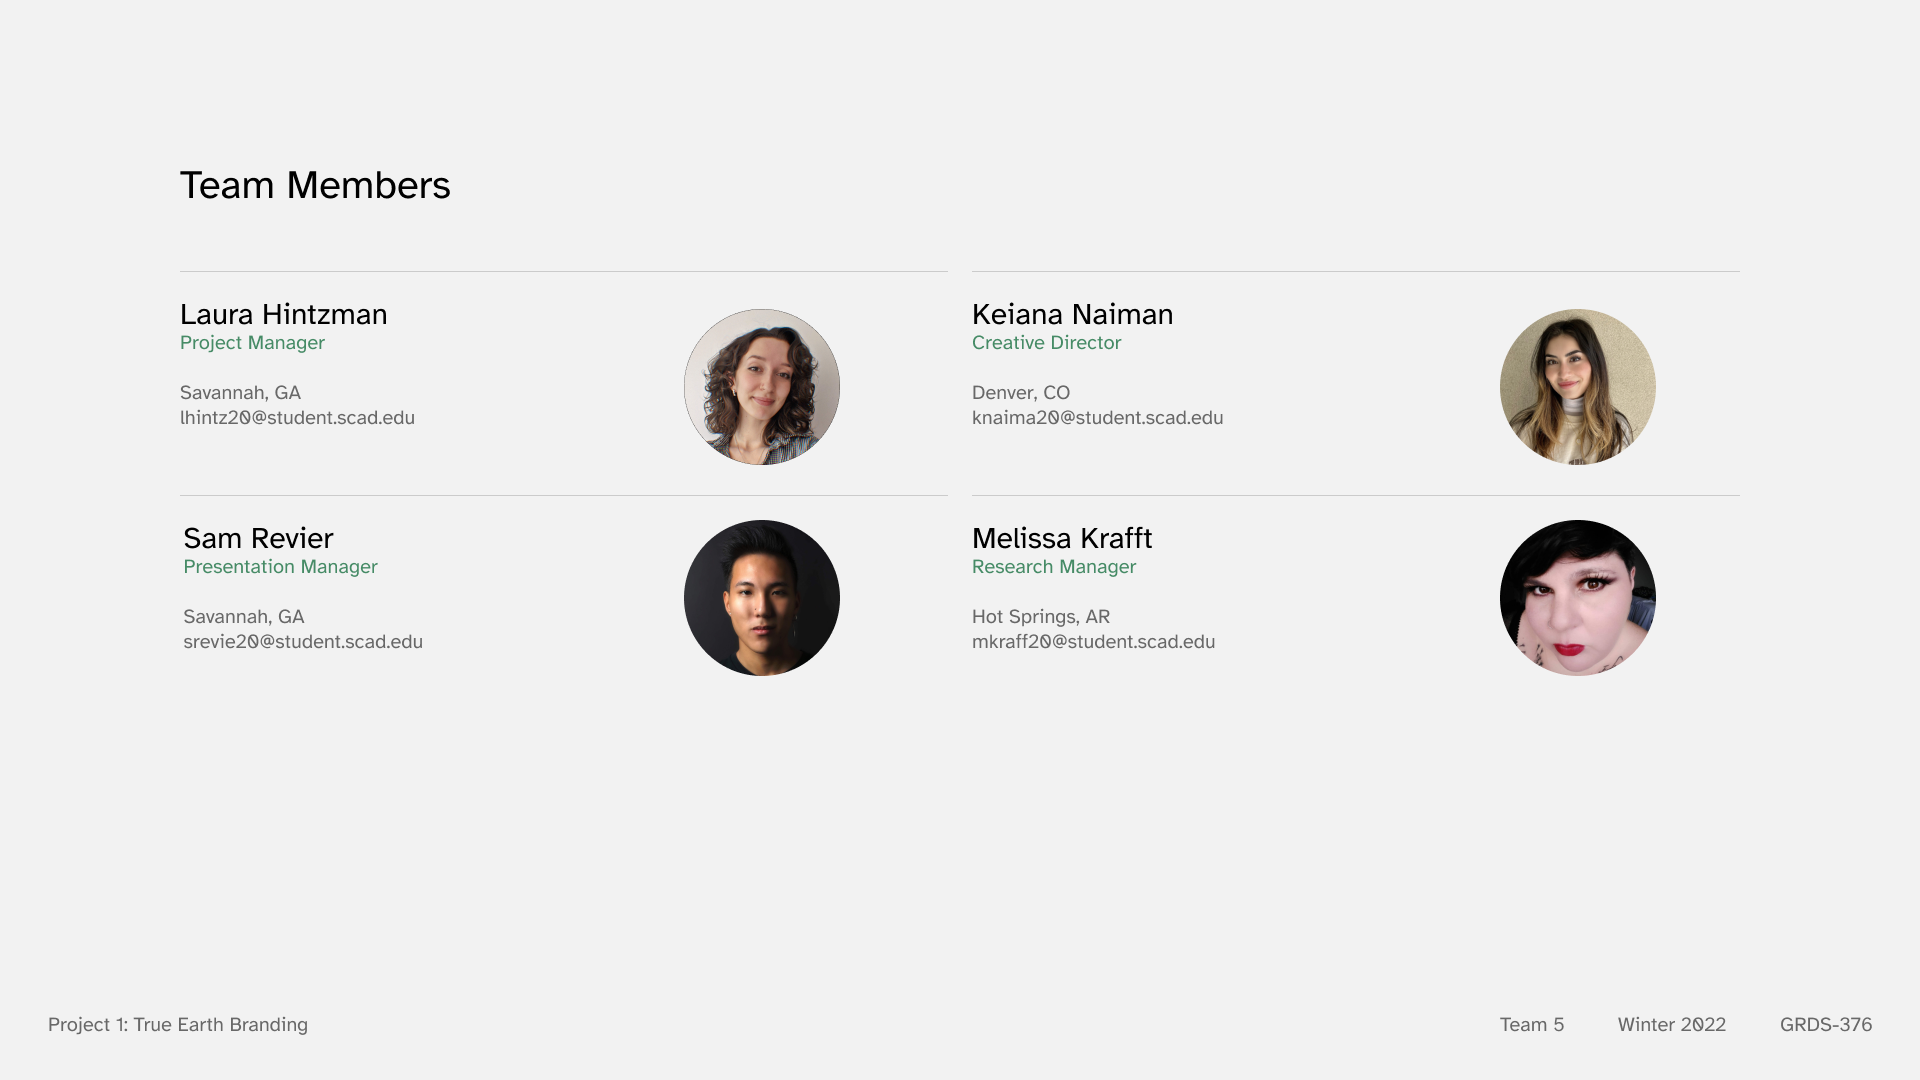1920x1080 pixels.
Task: Click the srevie20@student.scad.edu email
Action: pos(303,642)
